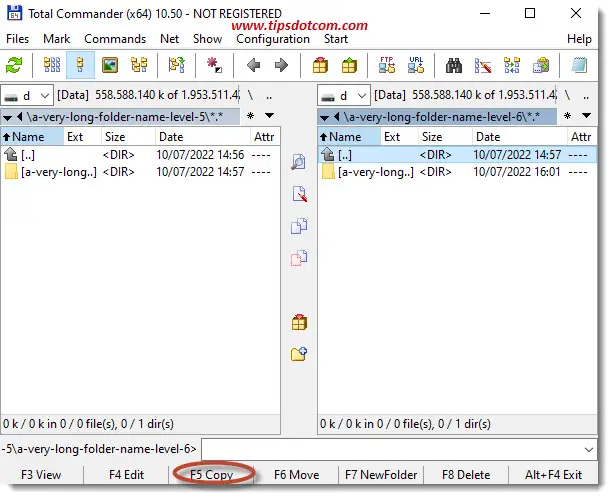
Task: Open the Configuration menu
Action: pos(273,39)
